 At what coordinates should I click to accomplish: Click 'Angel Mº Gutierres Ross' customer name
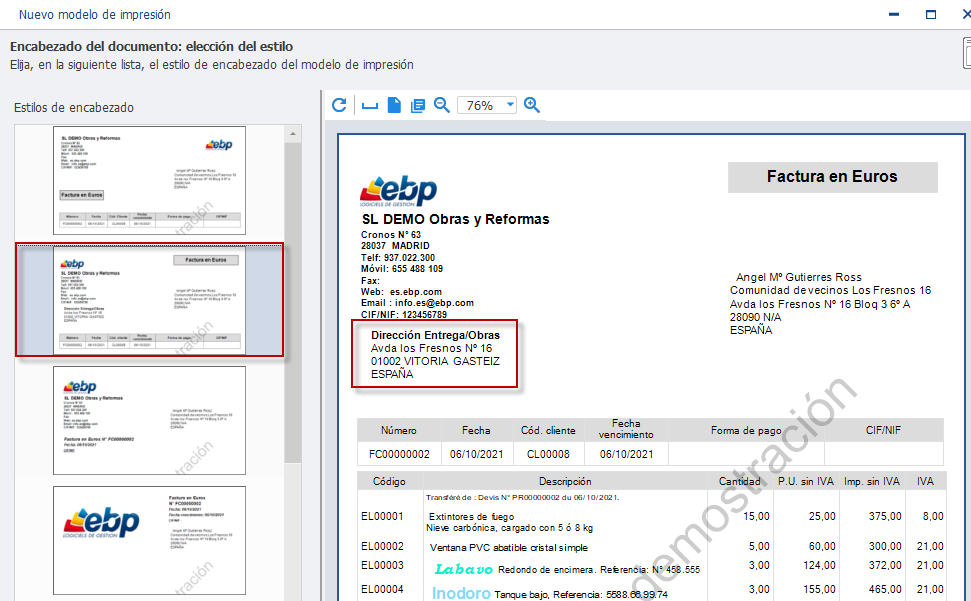[x=798, y=277]
